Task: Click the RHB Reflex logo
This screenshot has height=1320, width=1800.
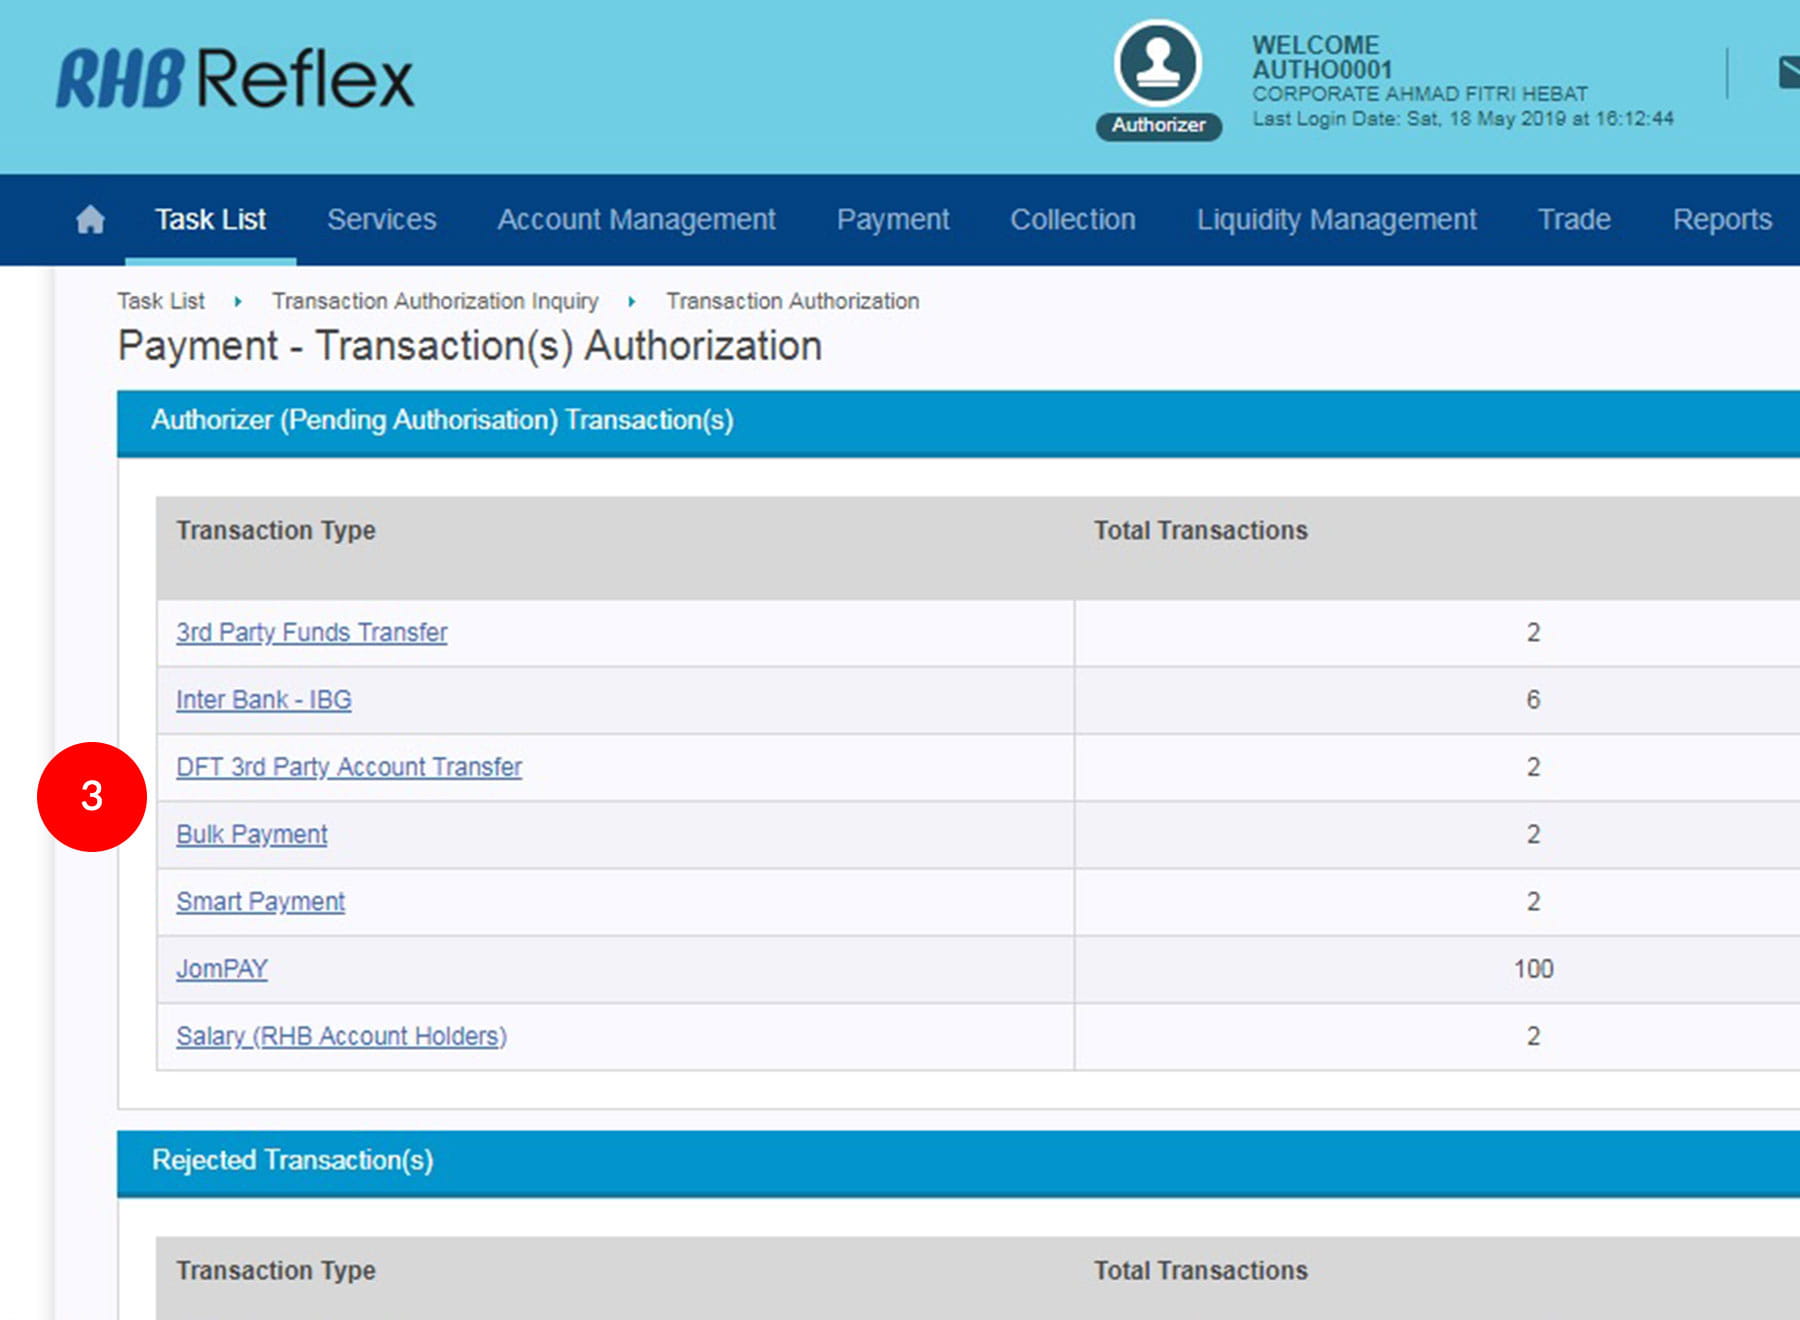Action: (235, 79)
